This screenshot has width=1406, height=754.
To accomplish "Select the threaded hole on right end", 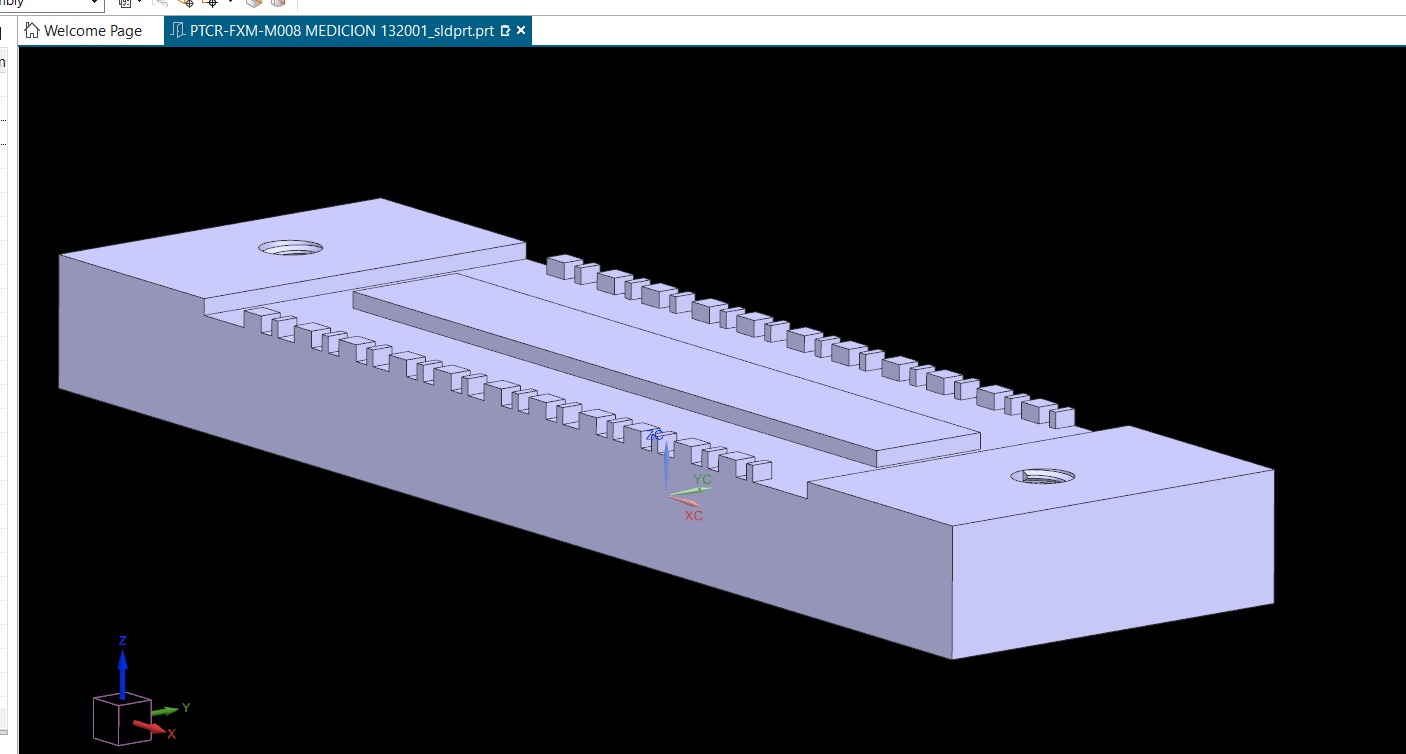I will [x=1043, y=476].
